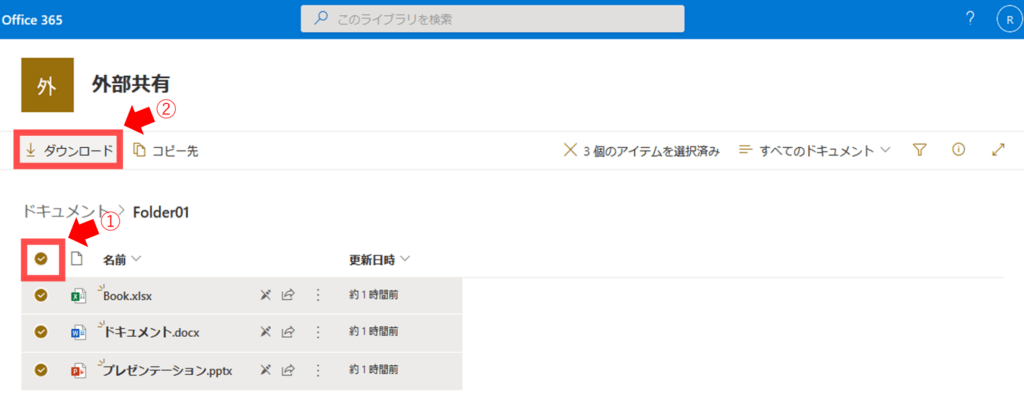Image resolution: width=1024 pixels, height=414 pixels.
Task: Open the account profile circle R
Action: coord(1007,19)
